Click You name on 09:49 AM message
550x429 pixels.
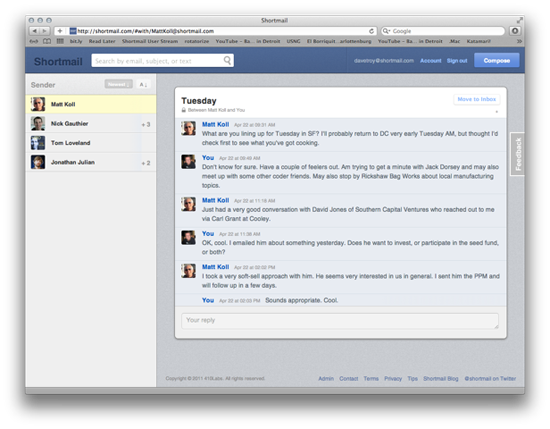[208, 157]
